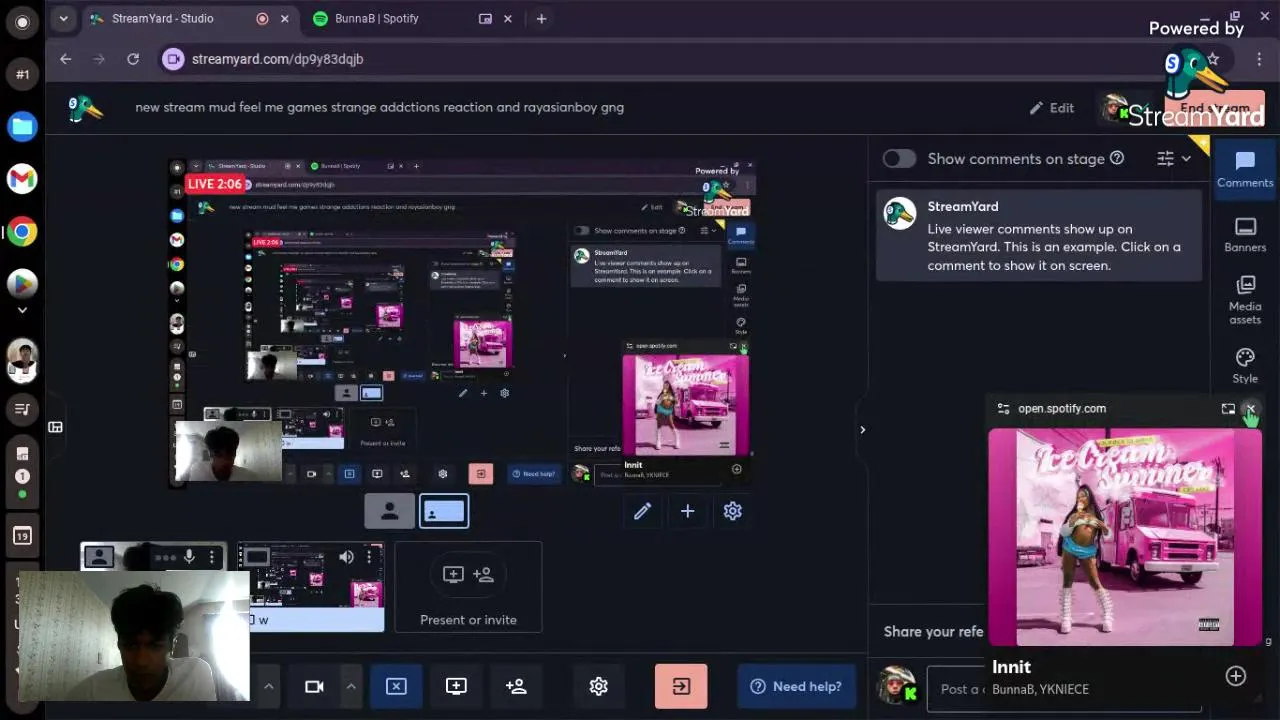The width and height of the screenshot is (1280, 720).
Task: Toggle the camera in bottom toolbar
Action: pyautogui.click(x=314, y=686)
